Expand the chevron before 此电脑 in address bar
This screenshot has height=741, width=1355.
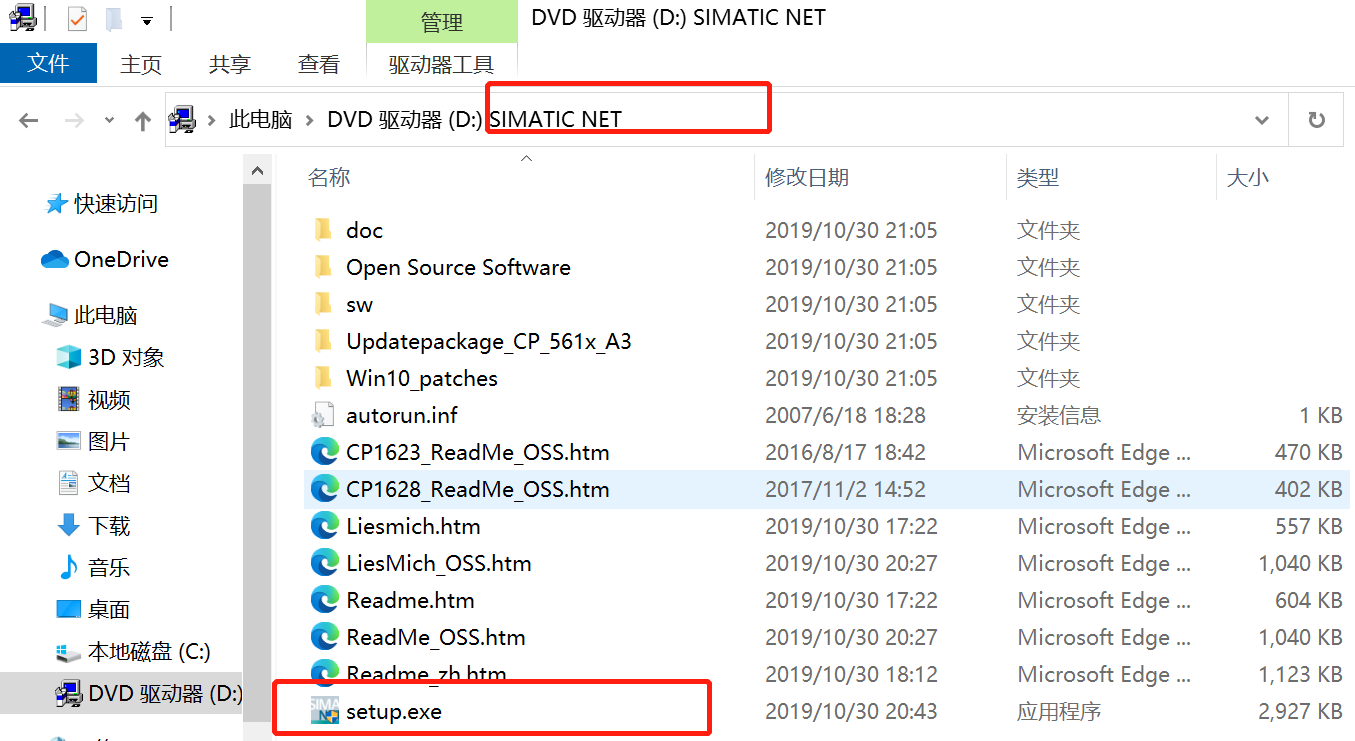click(212, 120)
